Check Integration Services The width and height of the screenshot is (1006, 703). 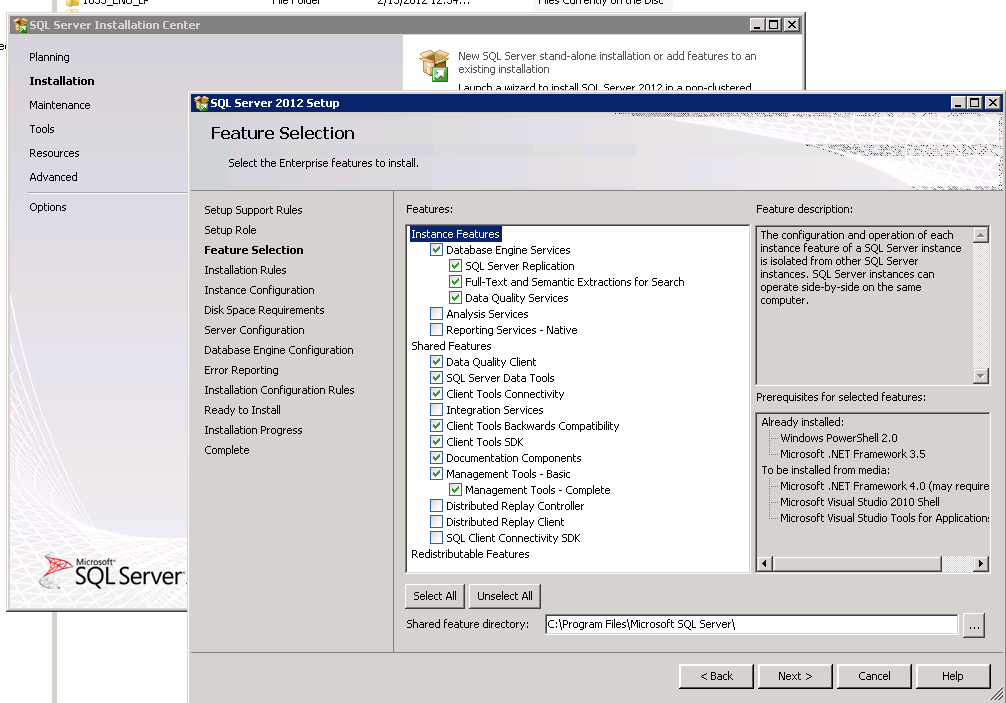click(436, 410)
